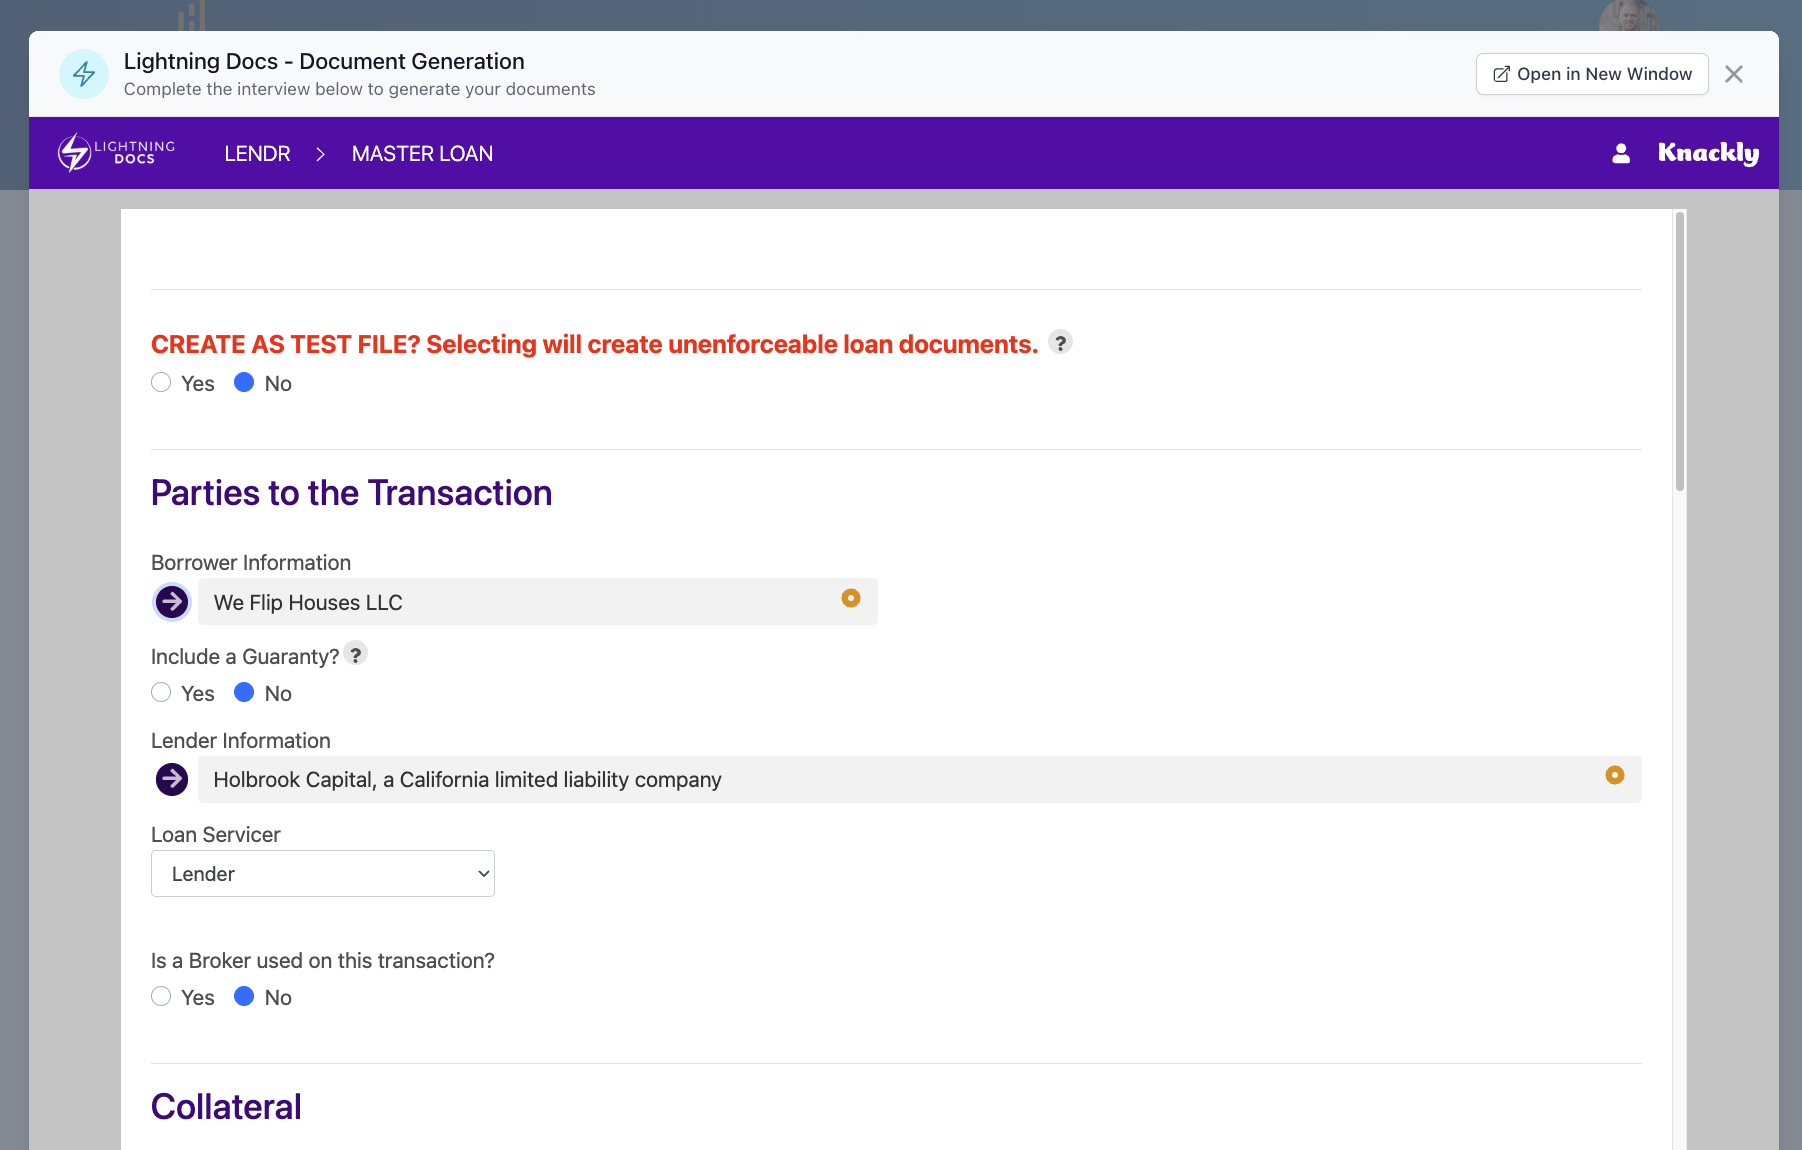
Task: Select Yes for Include a Guaranty
Action: pos(161,693)
